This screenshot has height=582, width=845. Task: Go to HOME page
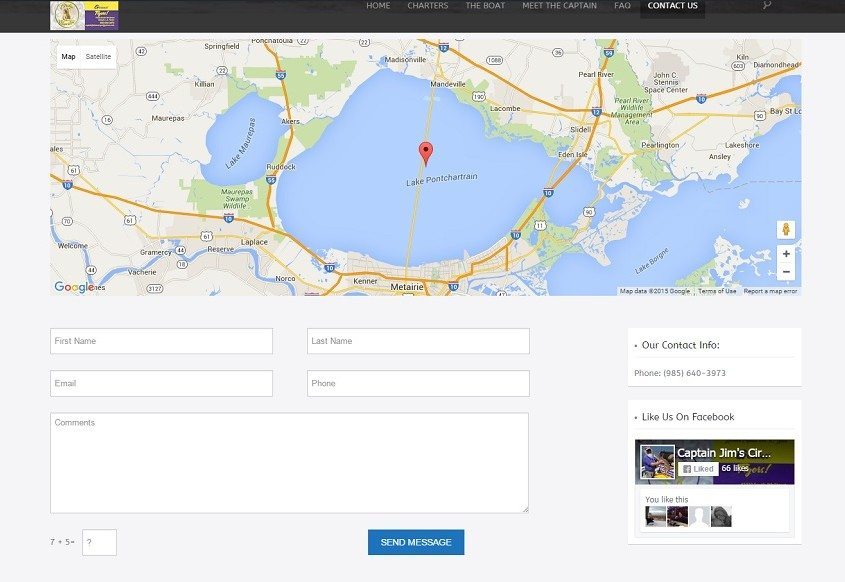point(378,6)
